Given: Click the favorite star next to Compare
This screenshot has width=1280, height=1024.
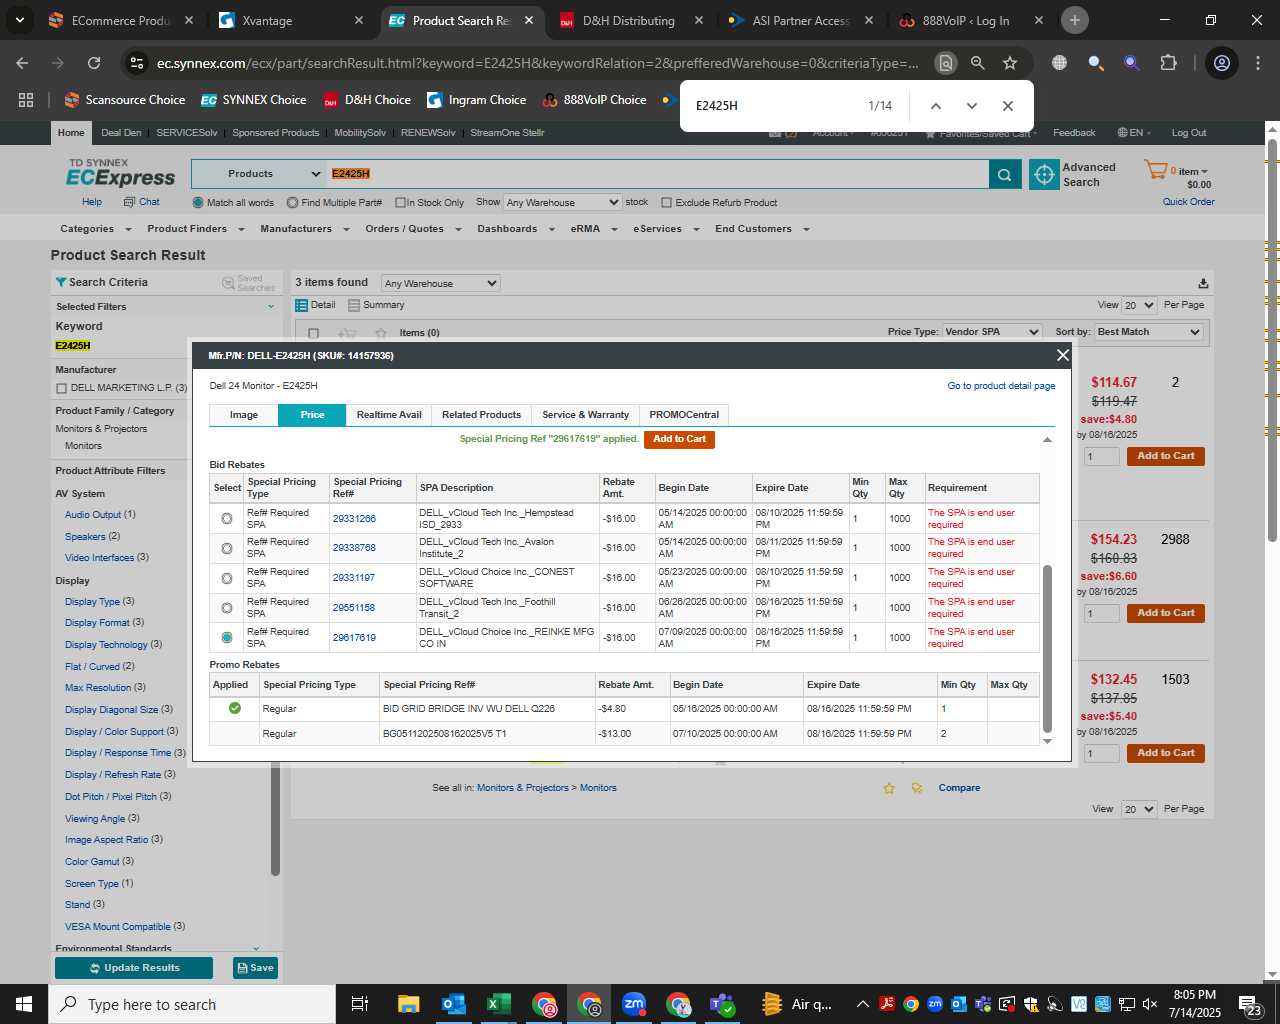Looking at the screenshot, I should (889, 788).
